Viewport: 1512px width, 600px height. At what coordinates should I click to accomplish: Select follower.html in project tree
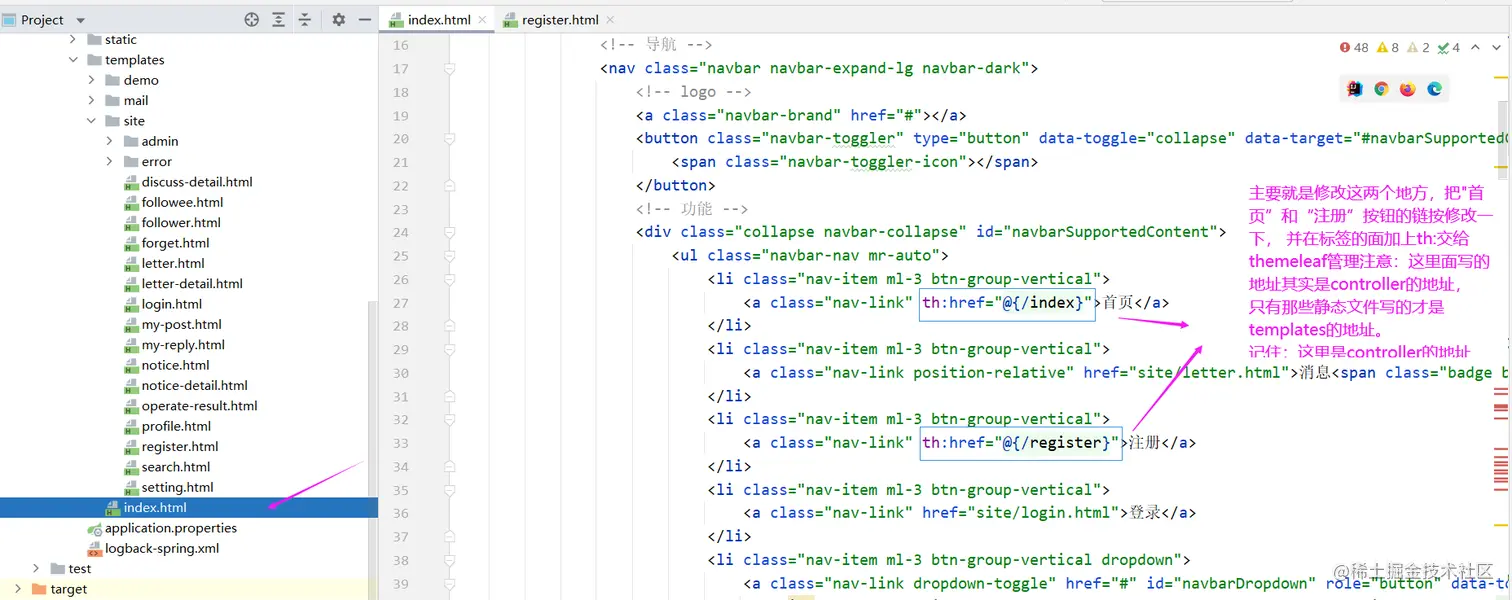172,222
